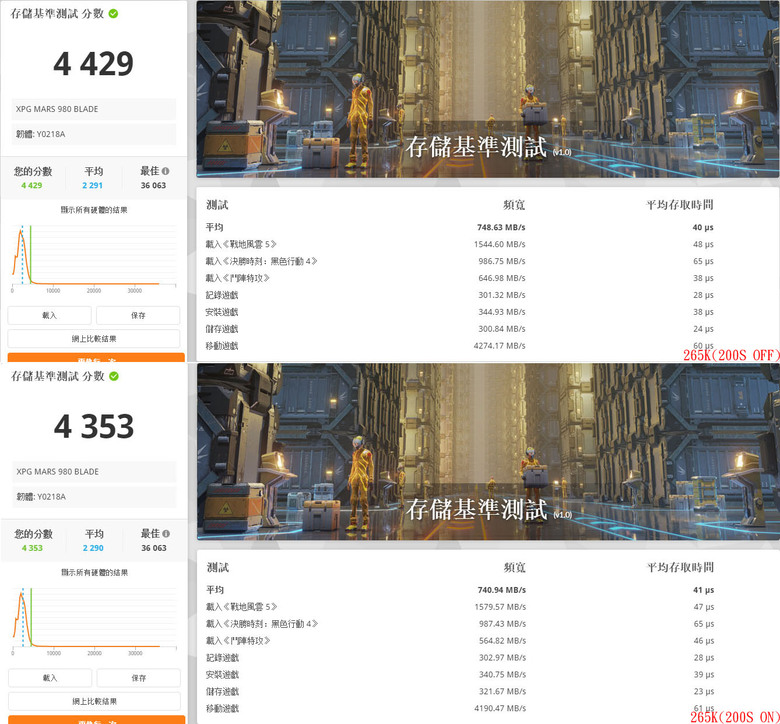Click average score 2 290

coord(93,548)
